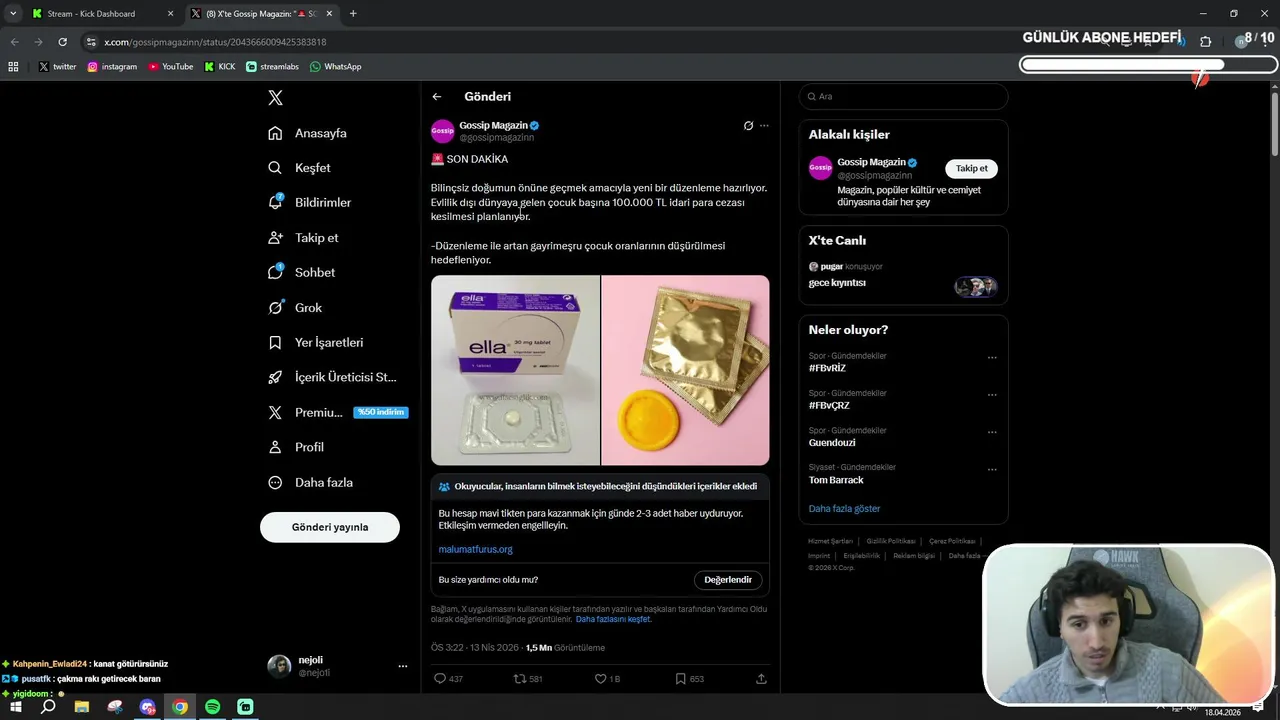1280x720 pixels.
Task: Open Grok assistant
Action: [296, 307]
